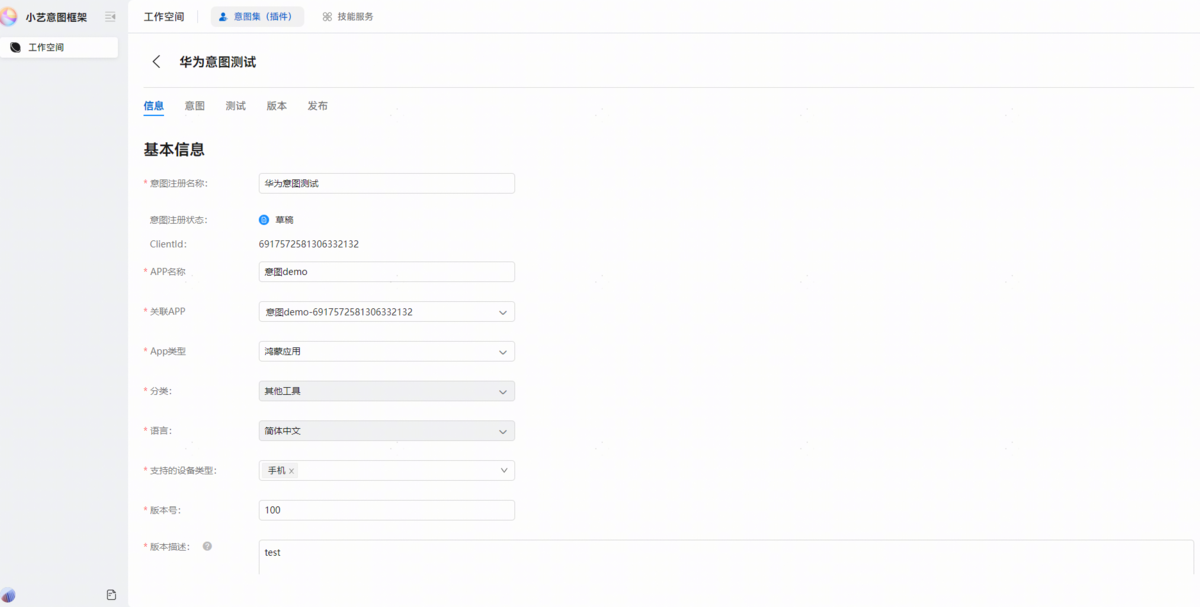This screenshot has width=1200, height=607.
Task: Click the user avatar at bottom left
Action: 9,595
